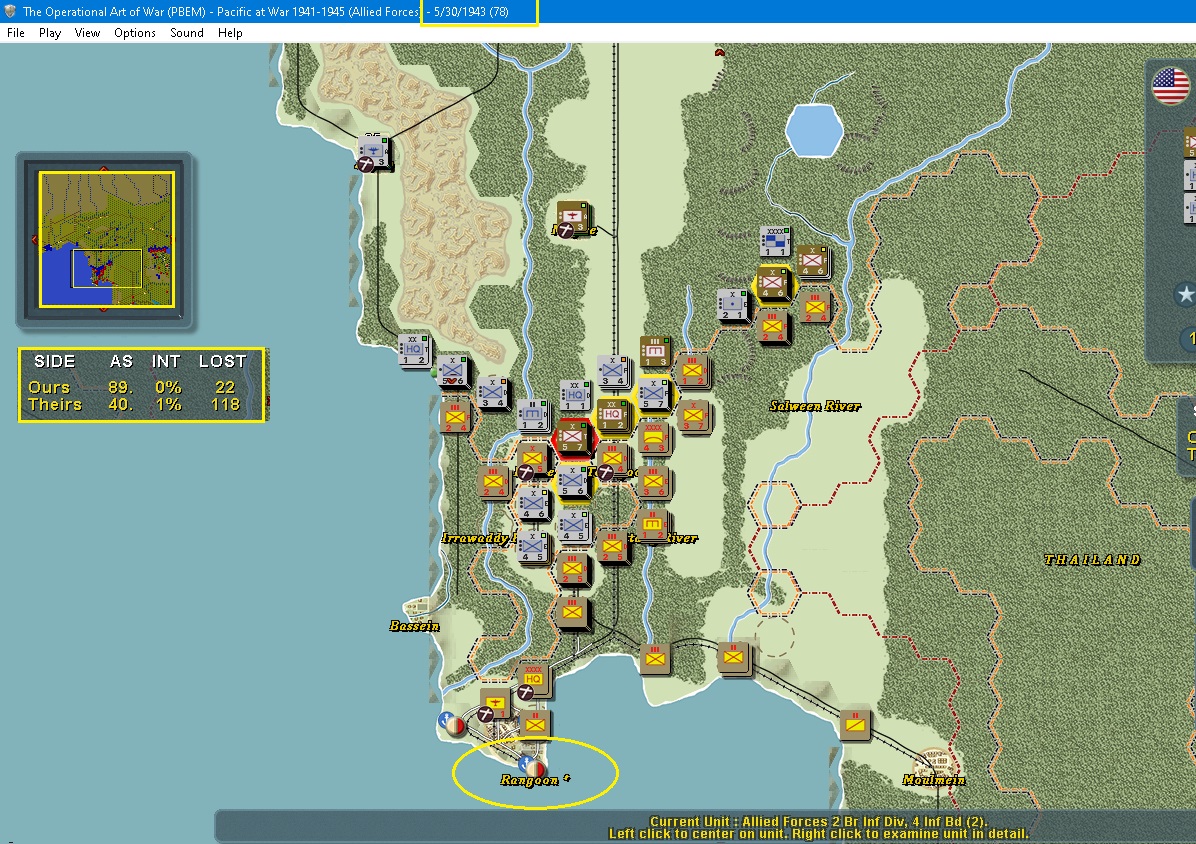The image size is (1196, 844).
Task: Click the blue lake hex in the north
Action: [x=815, y=130]
